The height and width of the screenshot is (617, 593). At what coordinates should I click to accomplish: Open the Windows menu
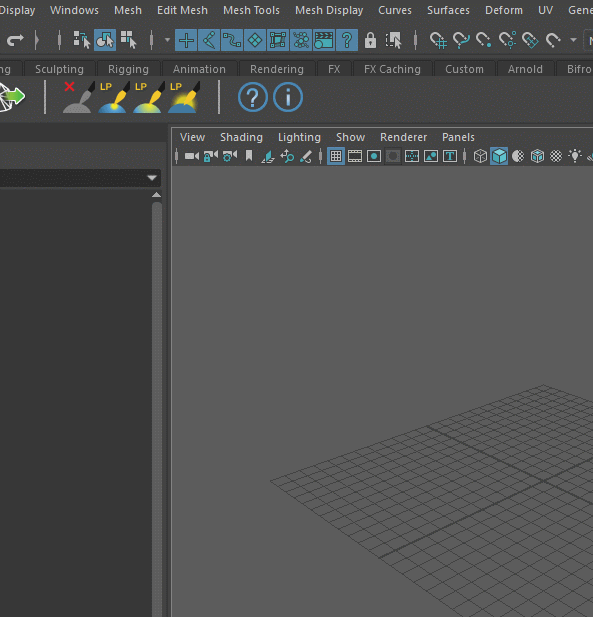[74, 10]
